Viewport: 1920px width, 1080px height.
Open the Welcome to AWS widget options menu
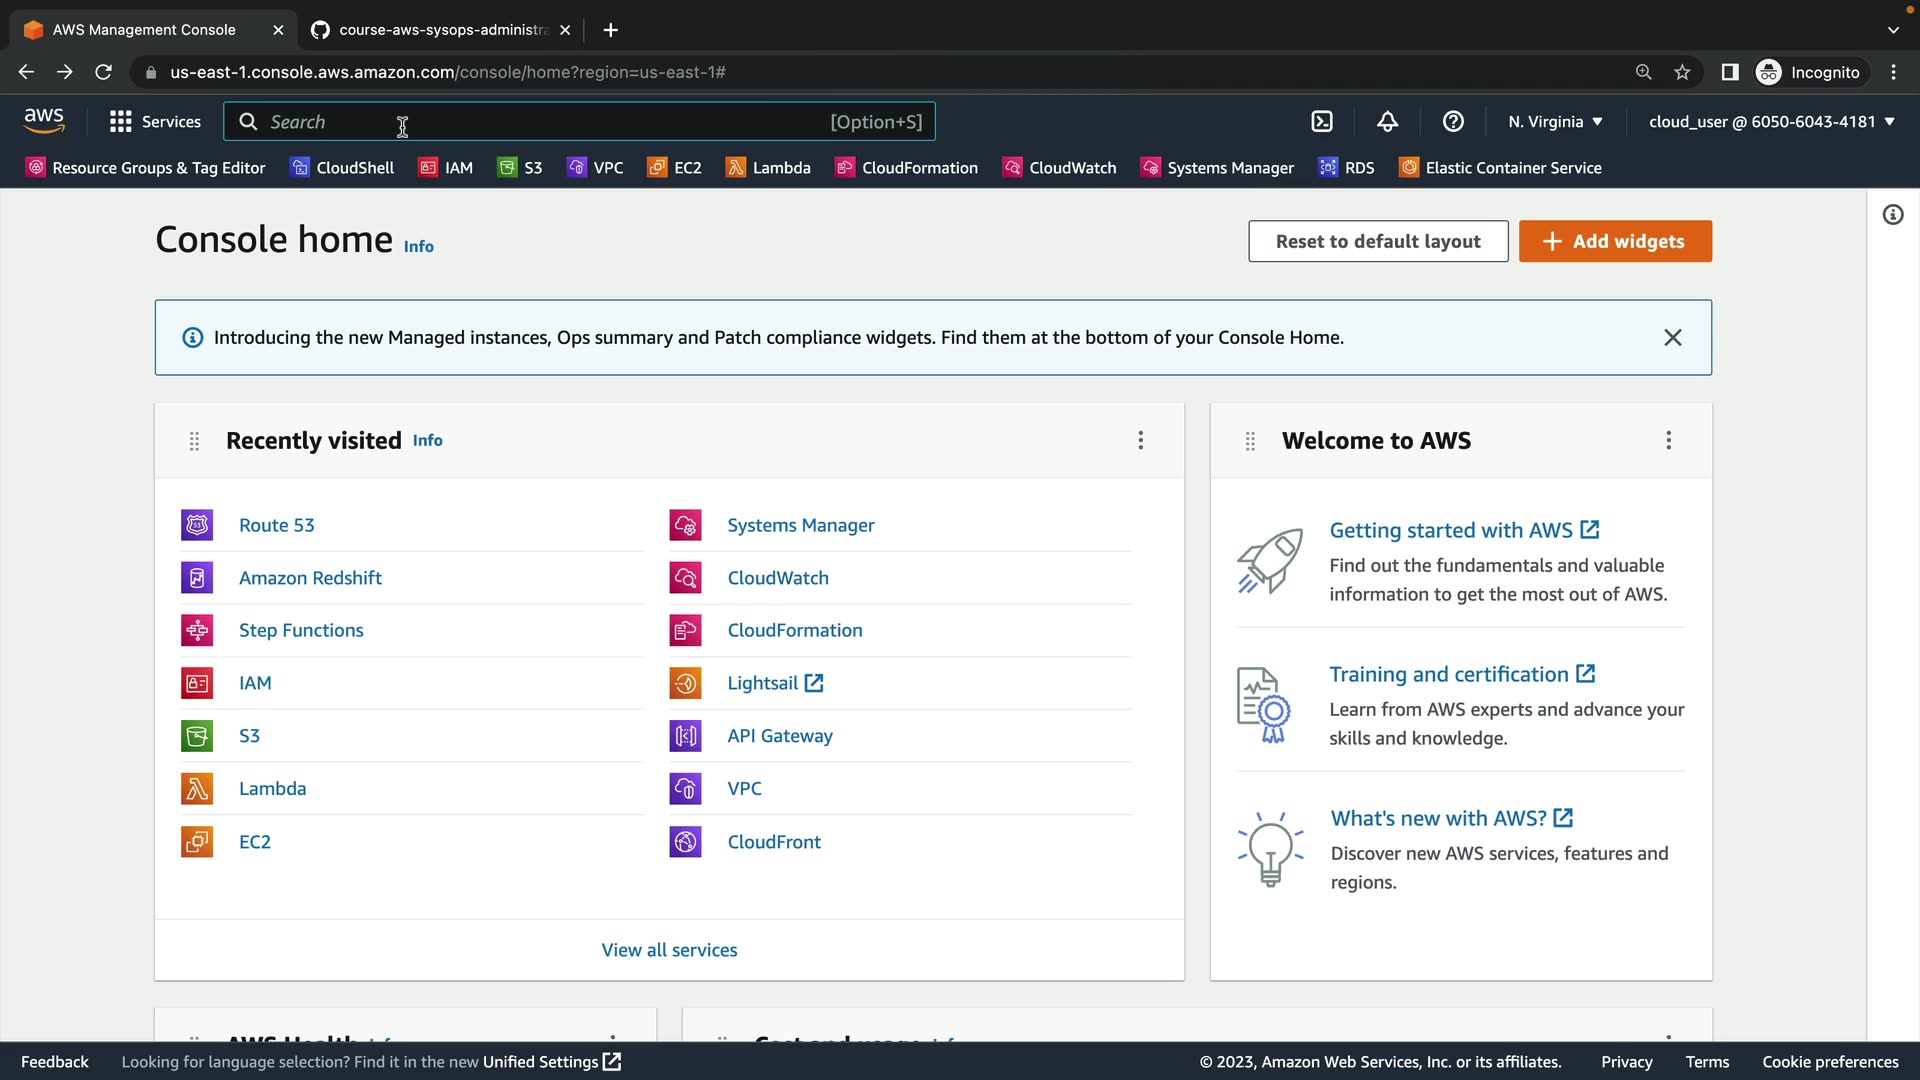[x=1668, y=441]
